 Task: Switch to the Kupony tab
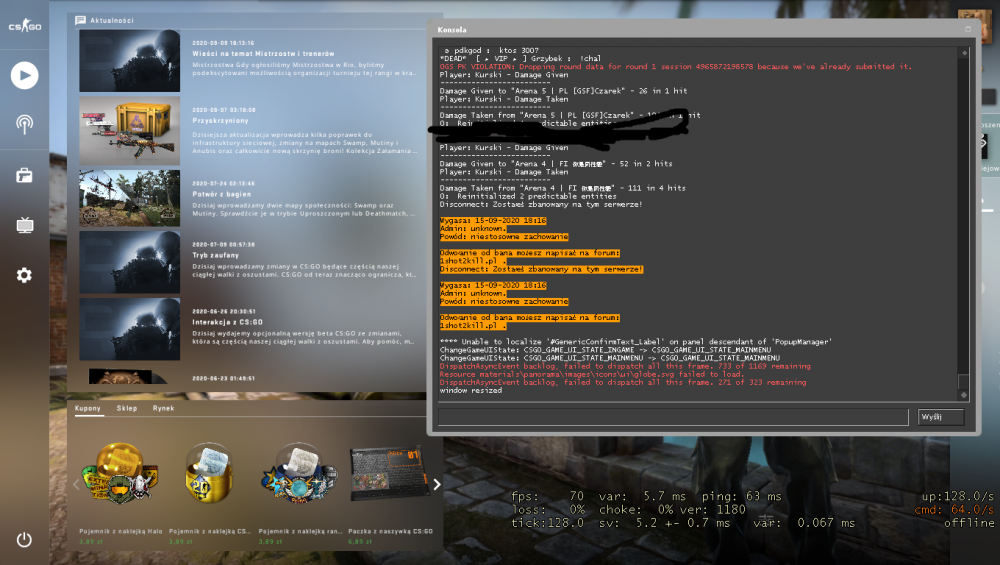point(87,408)
